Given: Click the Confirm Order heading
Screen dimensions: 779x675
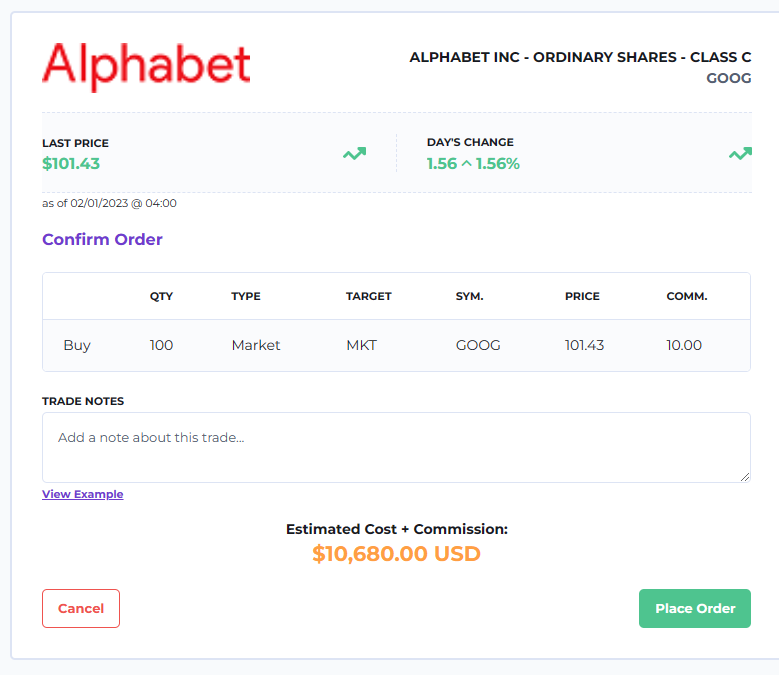Looking at the screenshot, I should coord(102,239).
